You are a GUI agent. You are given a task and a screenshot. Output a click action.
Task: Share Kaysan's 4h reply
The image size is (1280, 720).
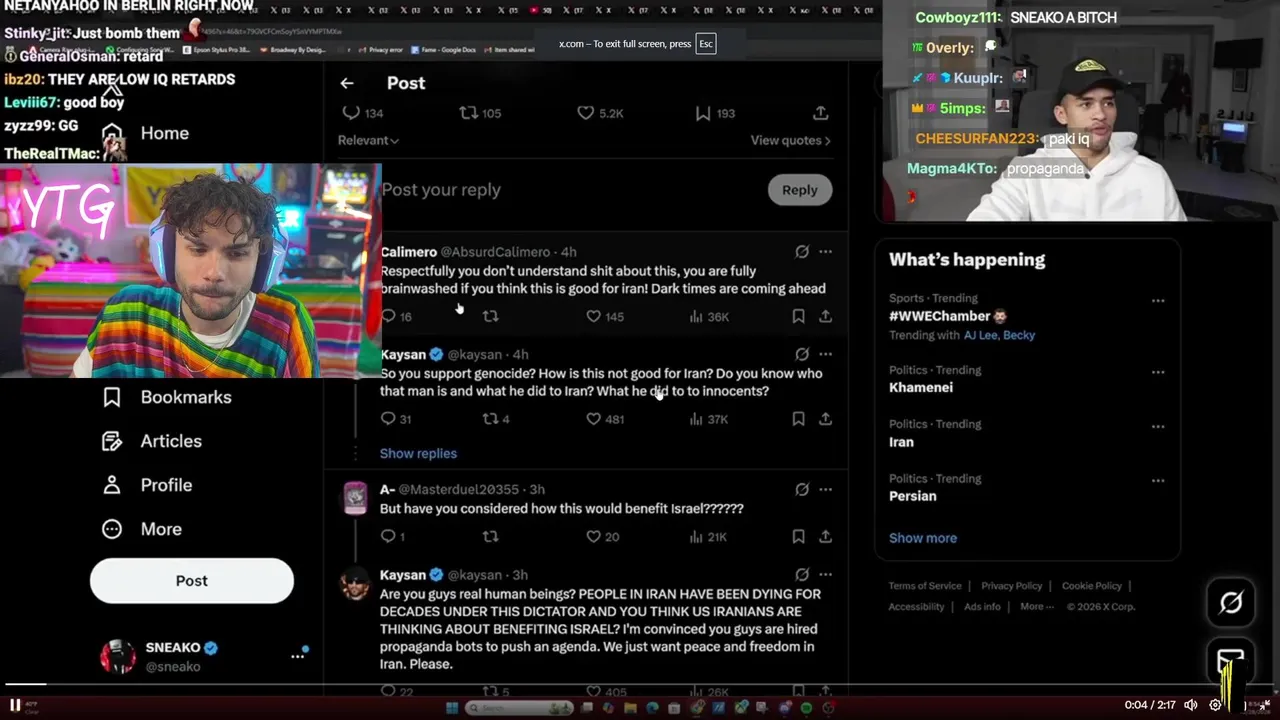point(825,419)
